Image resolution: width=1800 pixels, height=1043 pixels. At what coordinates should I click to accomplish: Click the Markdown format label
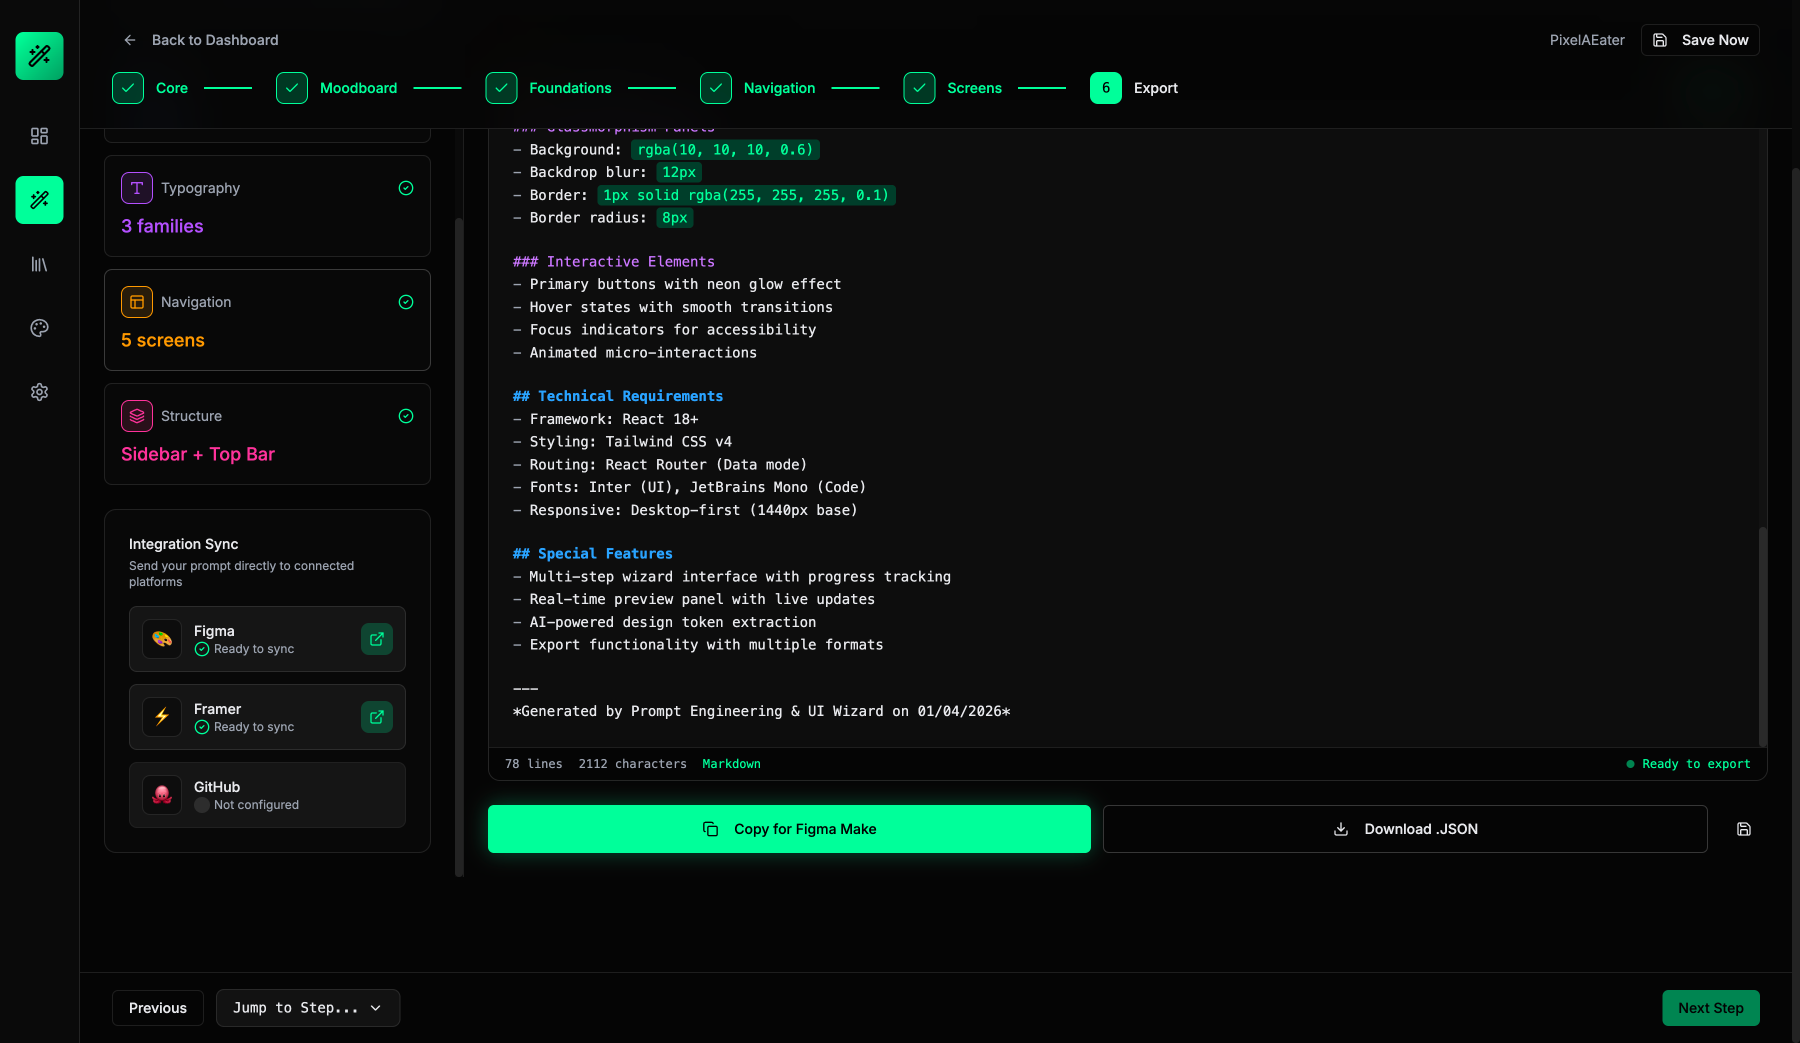click(x=731, y=764)
